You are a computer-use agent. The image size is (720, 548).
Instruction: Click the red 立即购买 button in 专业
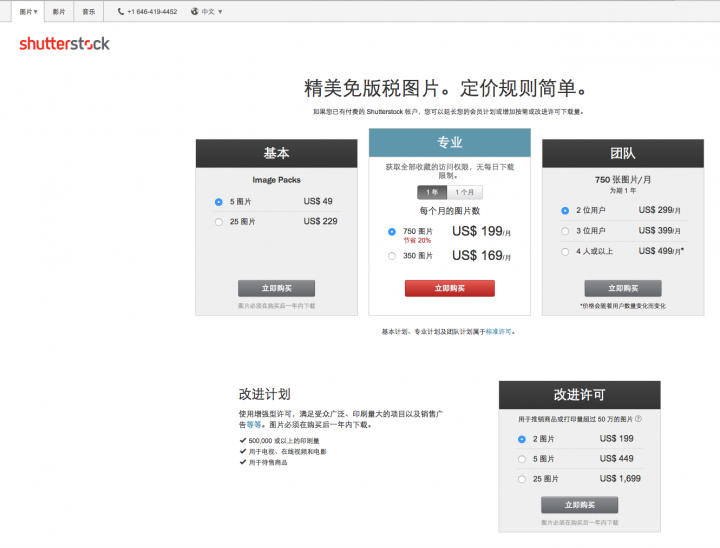pos(450,288)
